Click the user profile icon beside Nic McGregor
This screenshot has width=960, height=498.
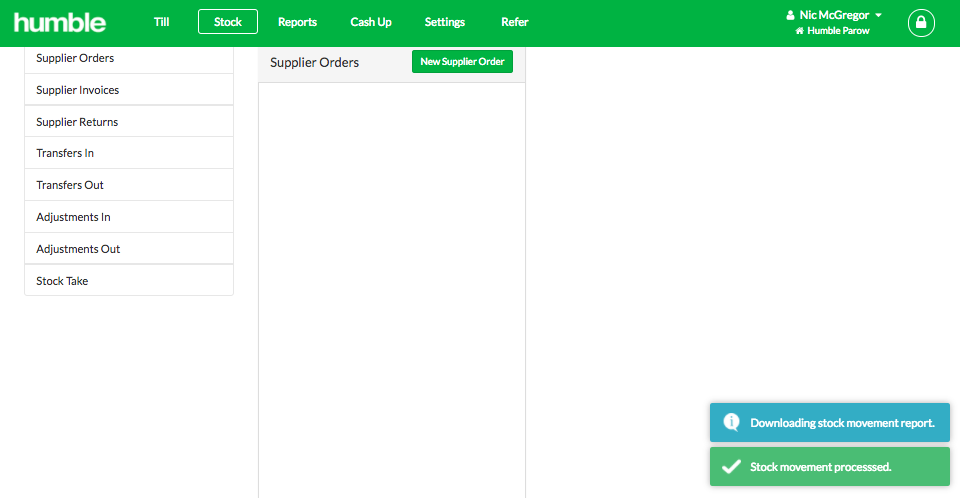[x=790, y=15]
